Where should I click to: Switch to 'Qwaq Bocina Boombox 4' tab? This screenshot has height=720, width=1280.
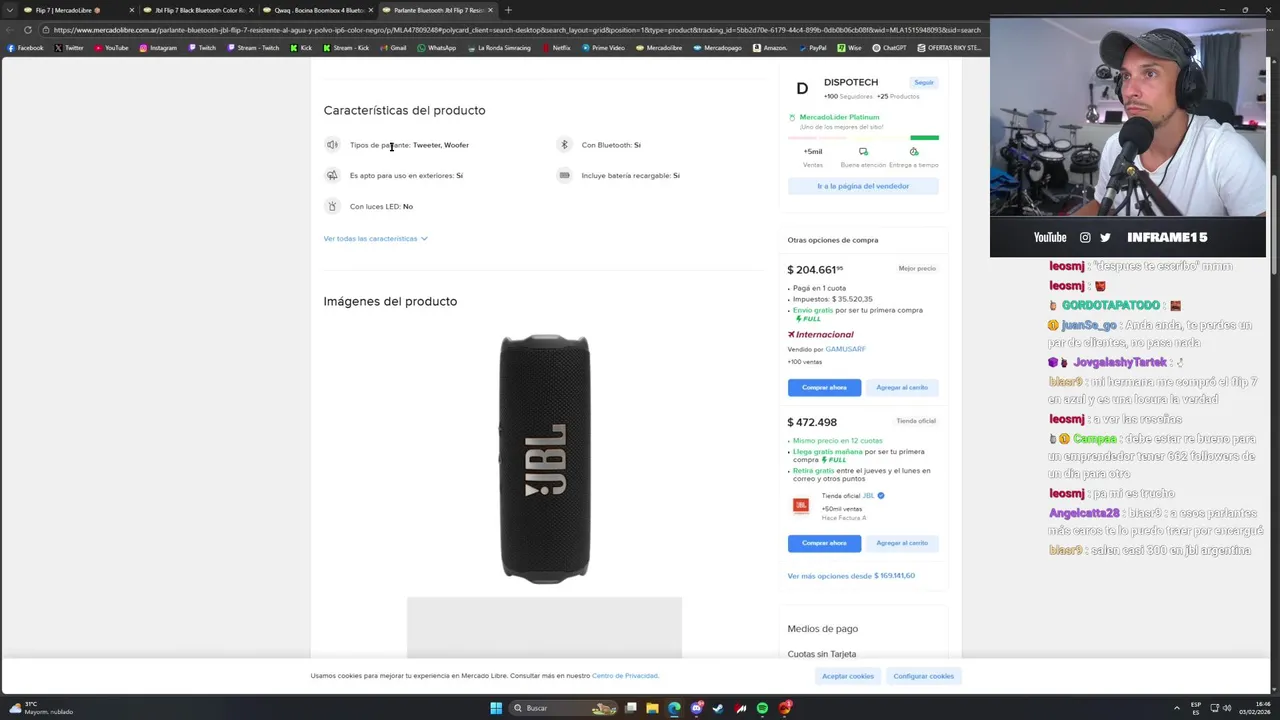pyautogui.click(x=319, y=10)
